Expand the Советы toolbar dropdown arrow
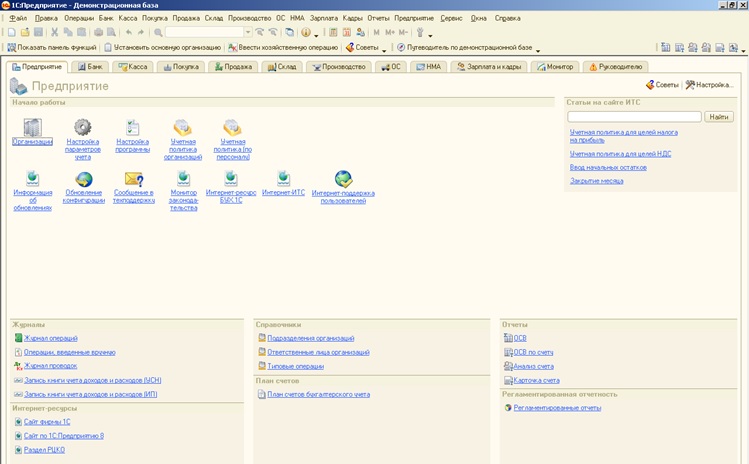This screenshot has width=749, height=464. [x=384, y=50]
